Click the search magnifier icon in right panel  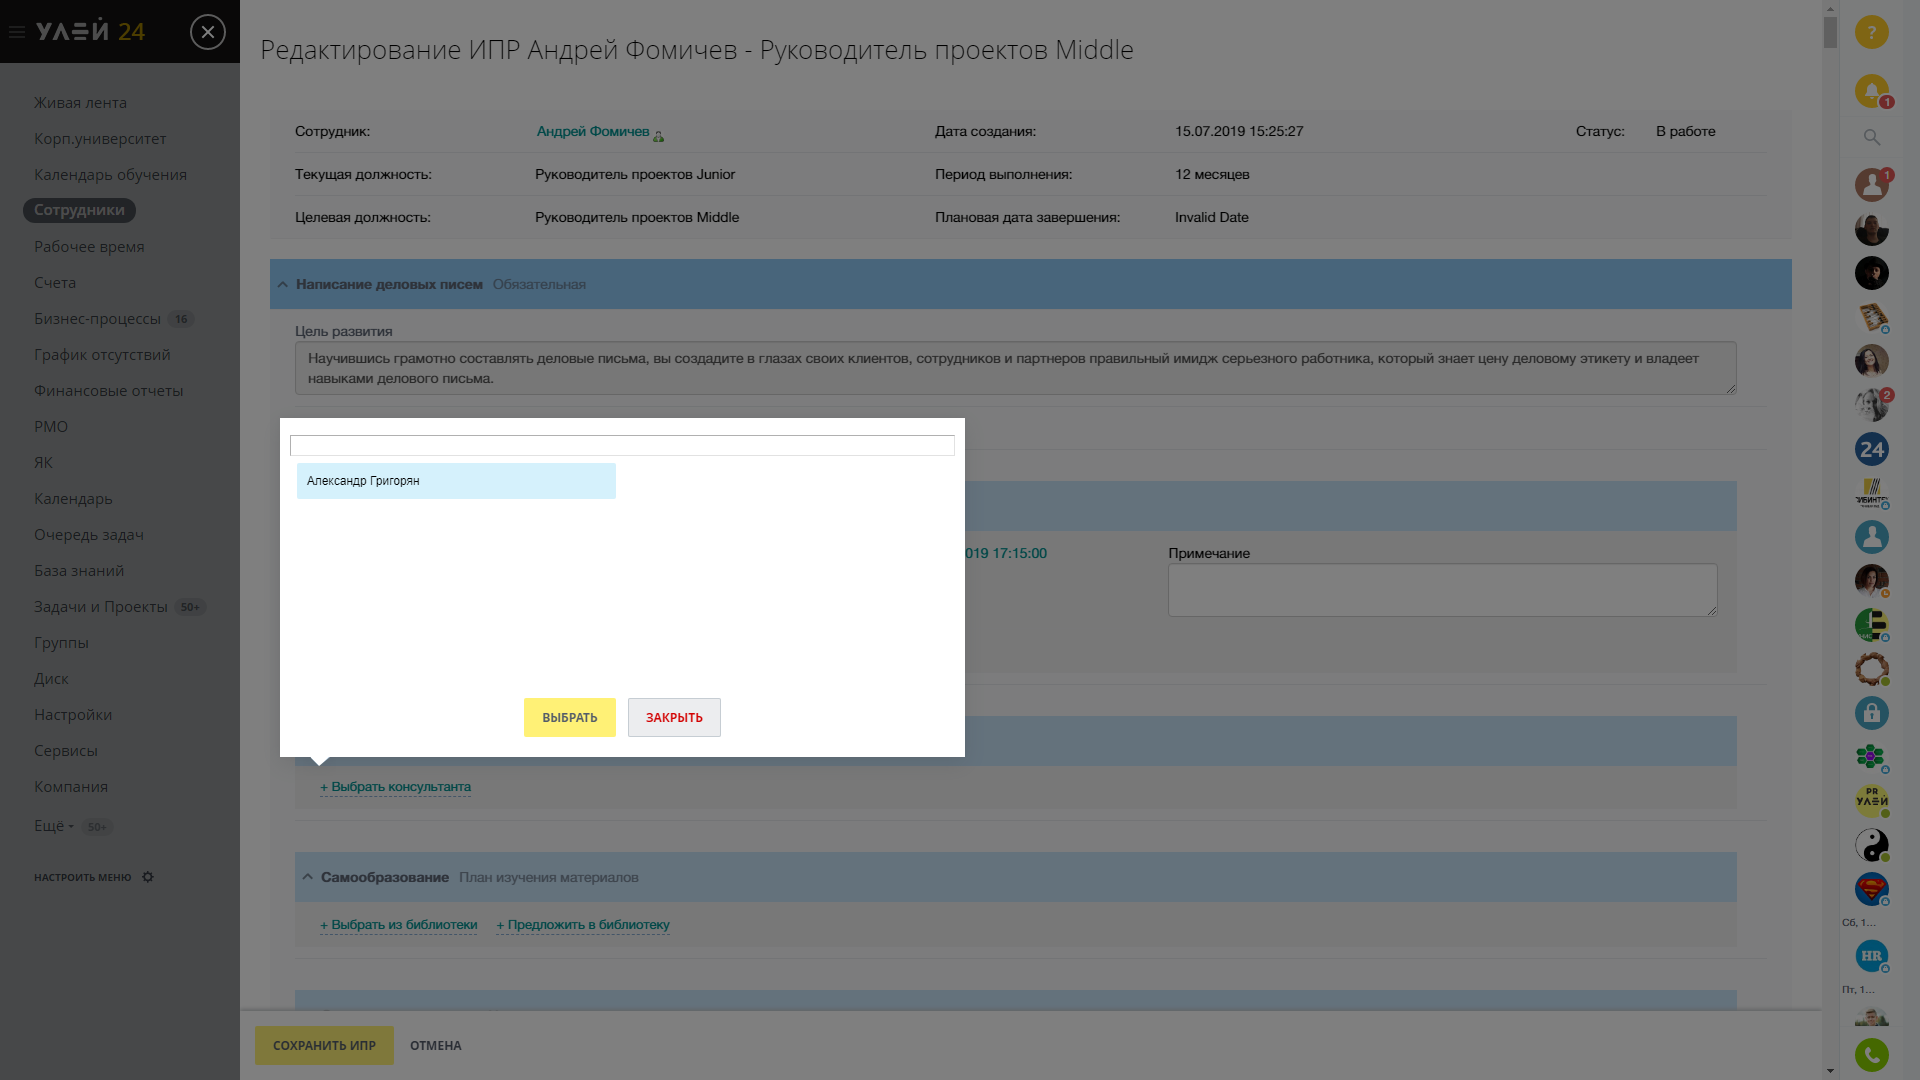click(1872, 137)
